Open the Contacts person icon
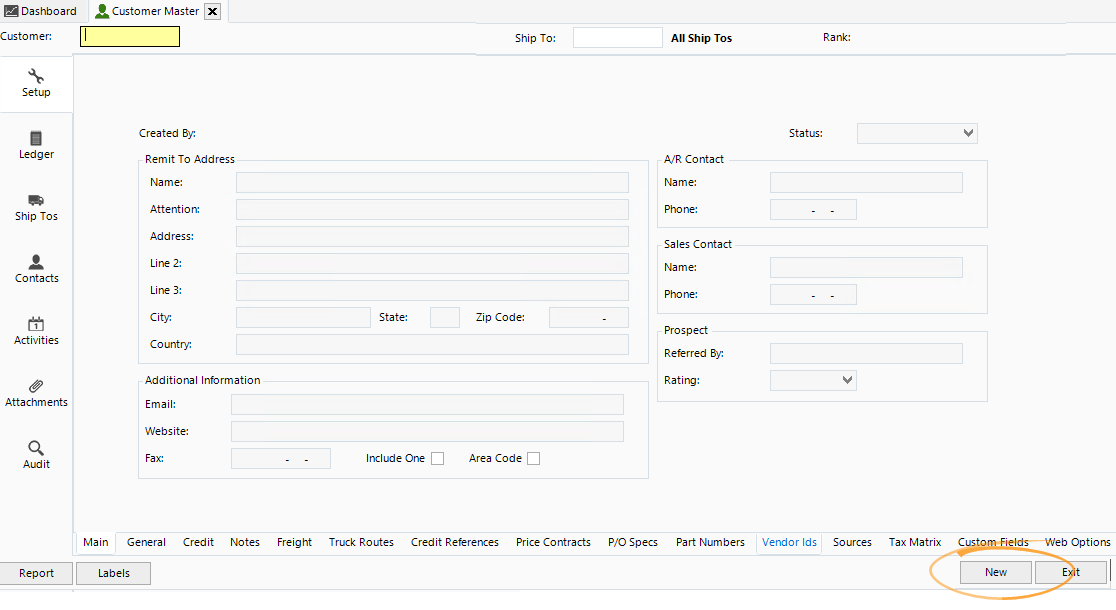Screen dimensions: 1116x610 tap(36, 263)
